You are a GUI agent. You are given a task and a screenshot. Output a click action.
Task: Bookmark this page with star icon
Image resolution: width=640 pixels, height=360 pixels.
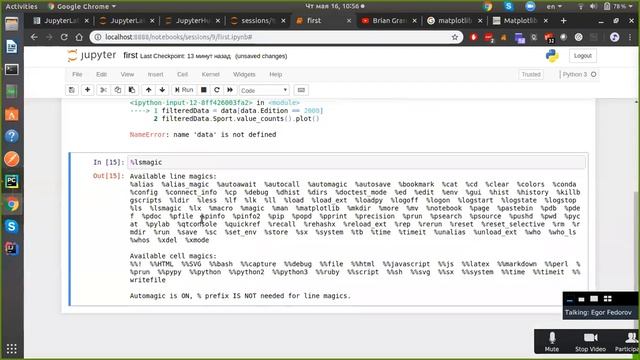pos(455,37)
